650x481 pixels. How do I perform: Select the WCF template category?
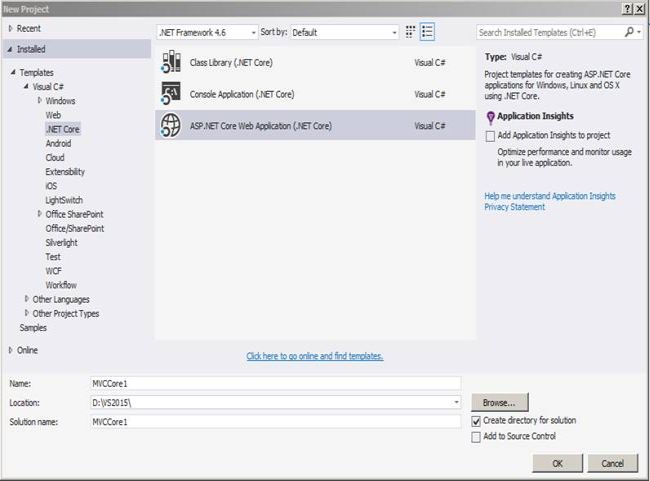[x=53, y=271]
